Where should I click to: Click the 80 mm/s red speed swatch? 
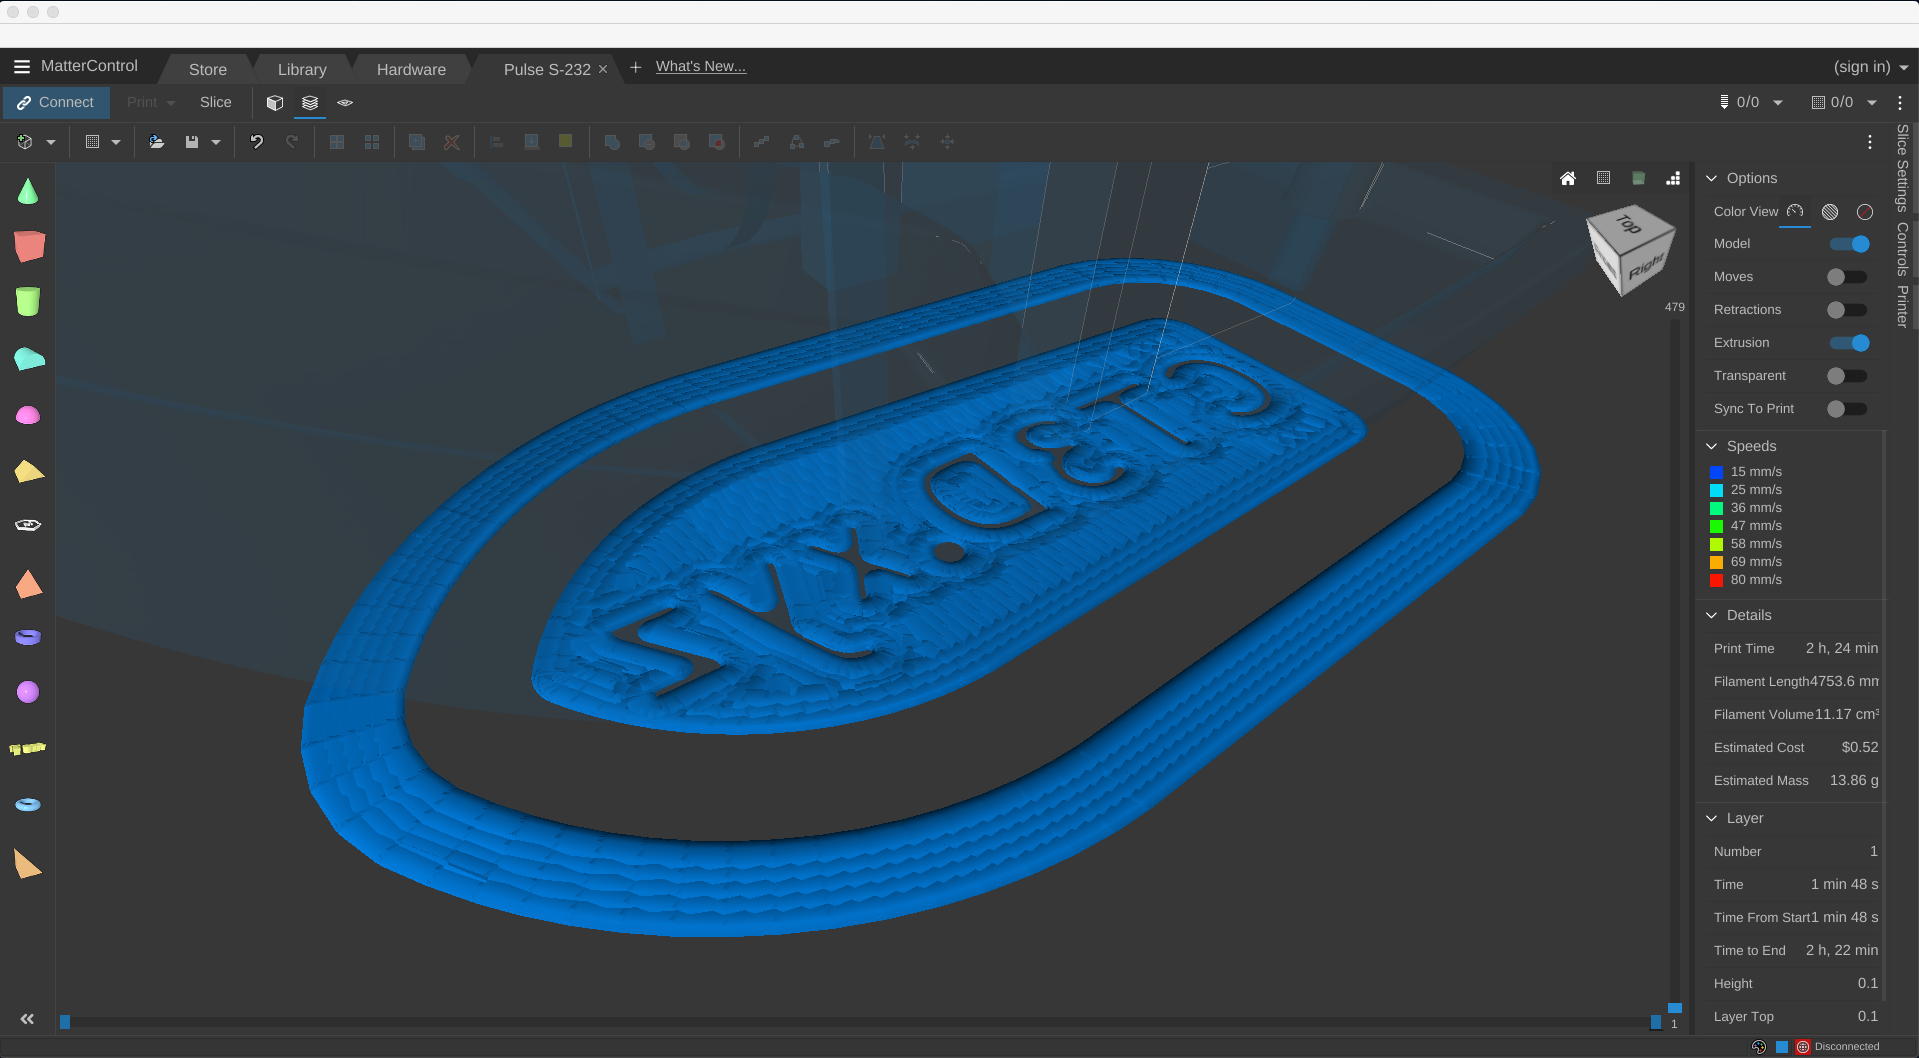1717,580
